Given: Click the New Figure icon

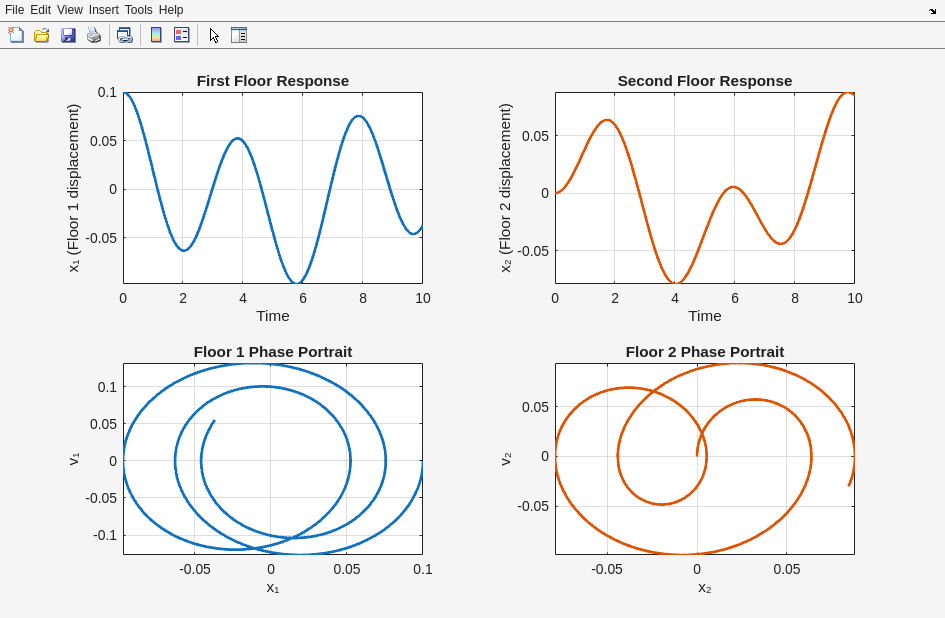Looking at the screenshot, I should (16, 35).
